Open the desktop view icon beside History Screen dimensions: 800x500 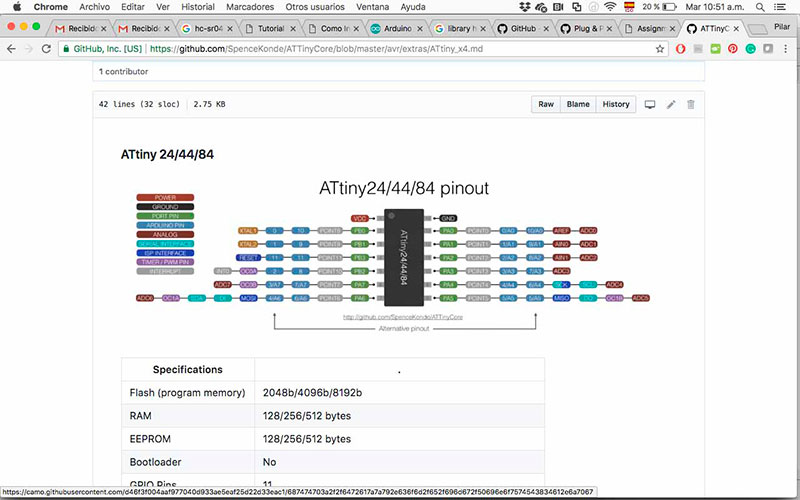click(649, 104)
